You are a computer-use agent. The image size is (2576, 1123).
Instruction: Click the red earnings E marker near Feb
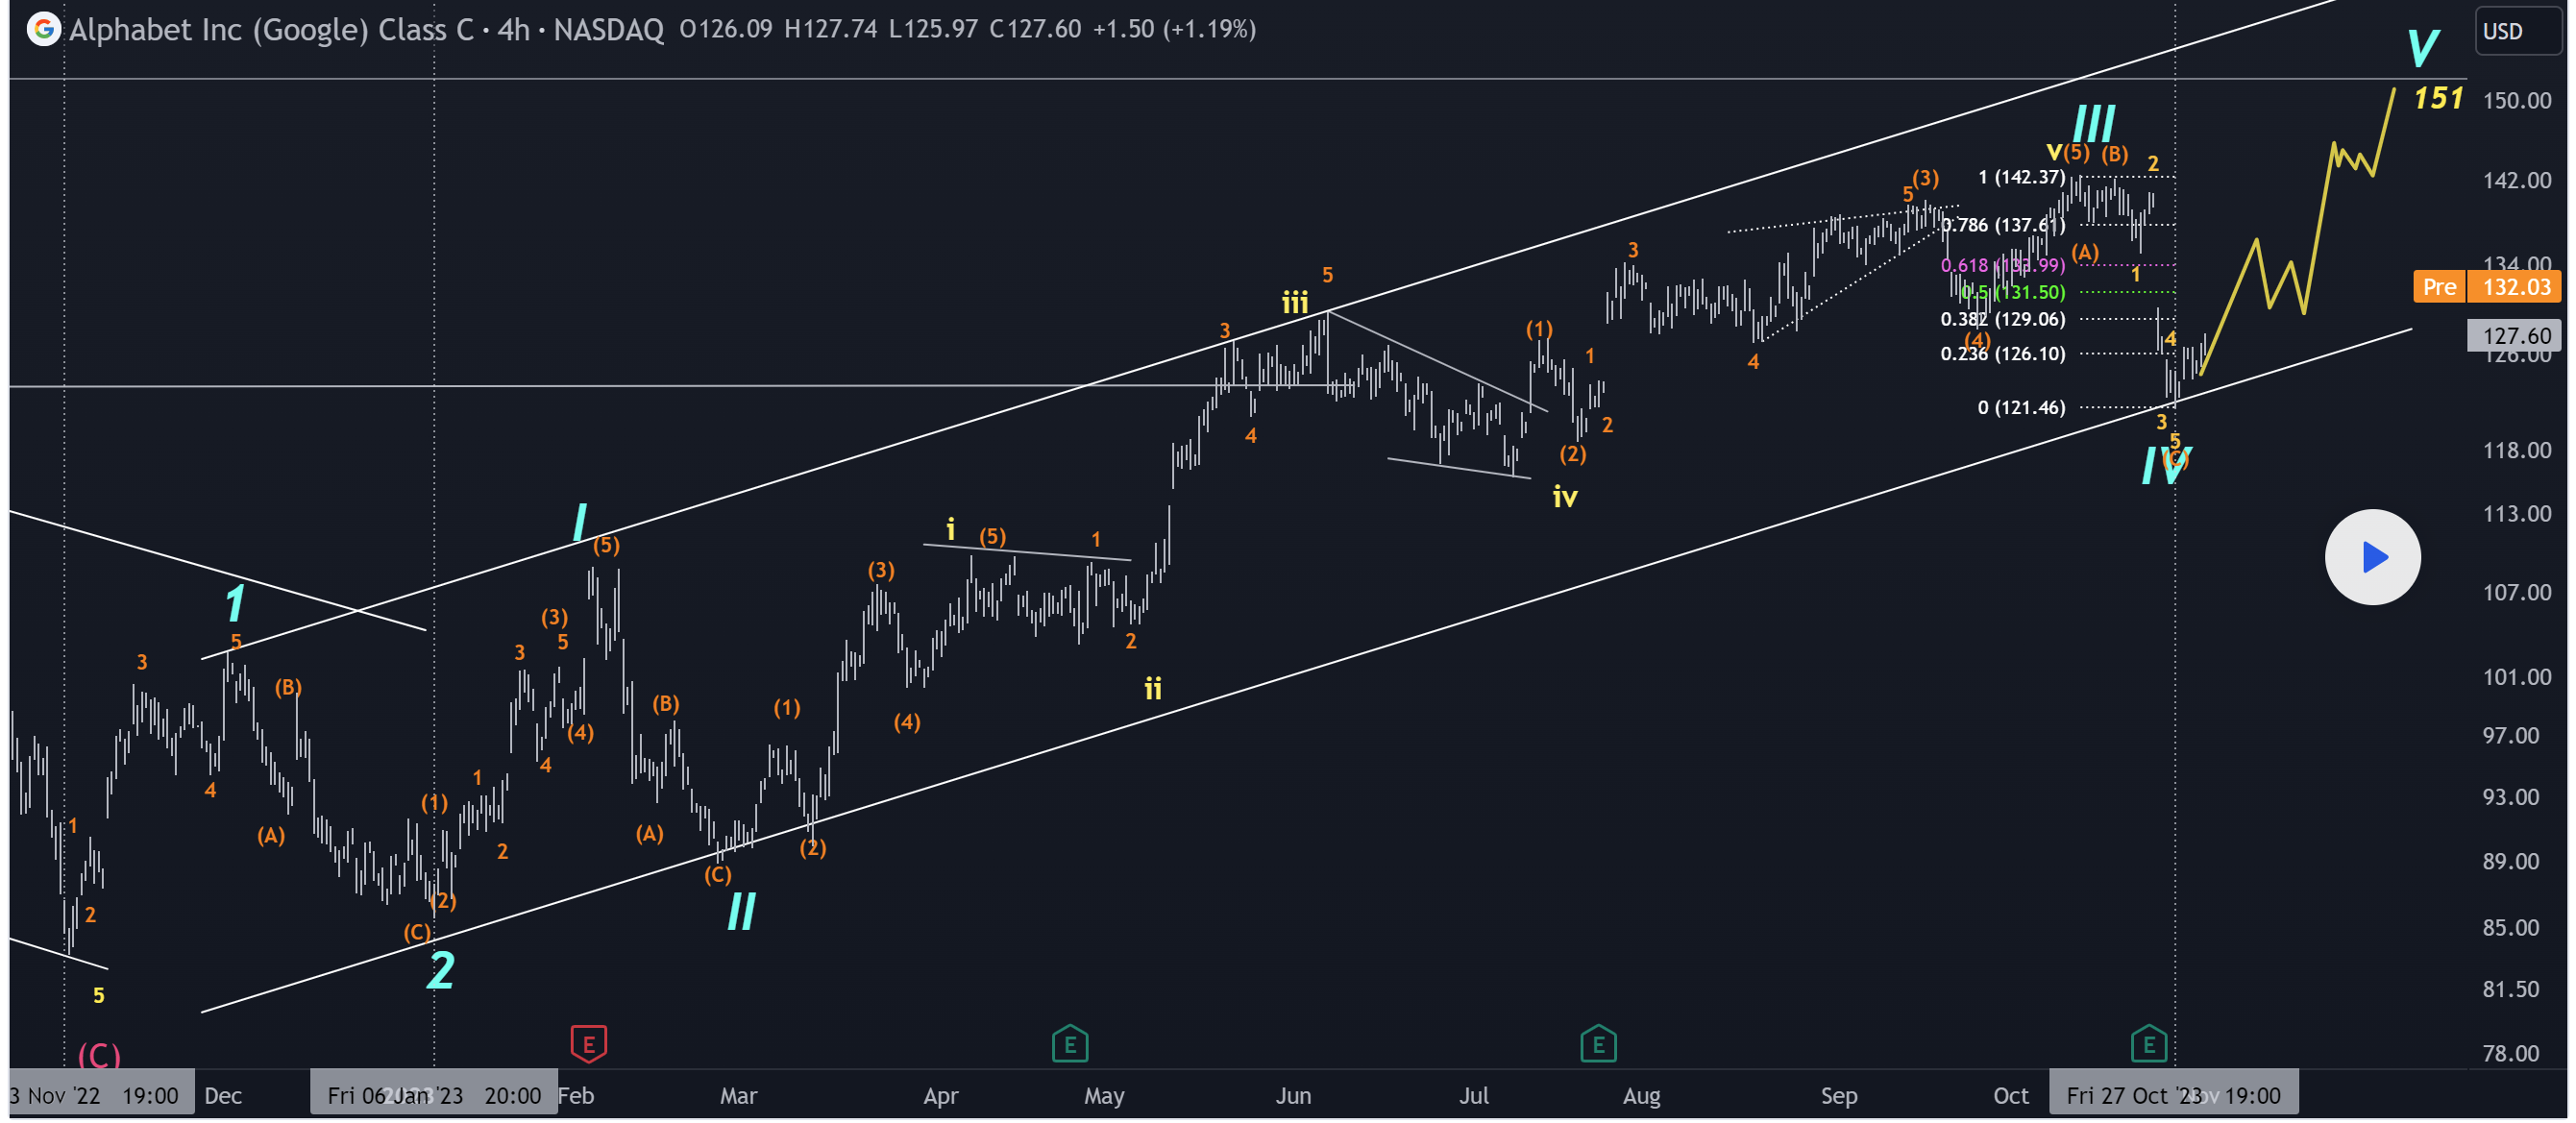pyautogui.click(x=588, y=1044)
